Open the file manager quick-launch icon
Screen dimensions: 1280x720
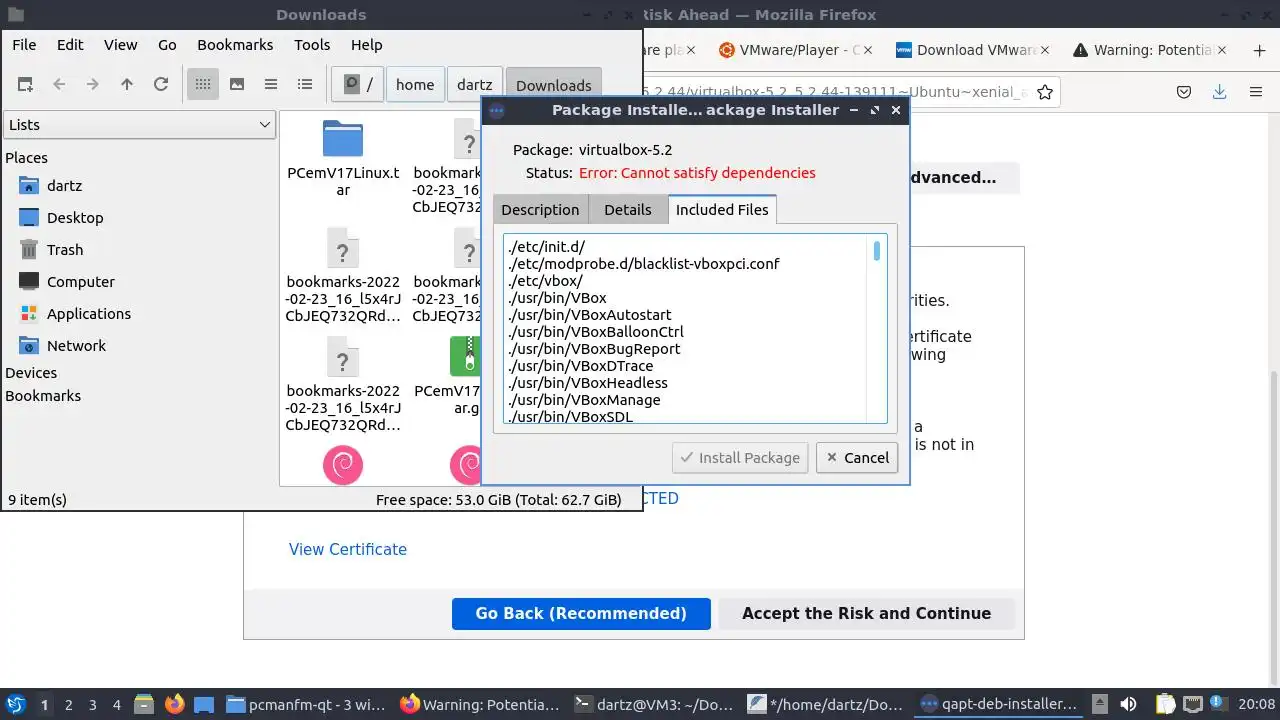click(x=143, y=705)
